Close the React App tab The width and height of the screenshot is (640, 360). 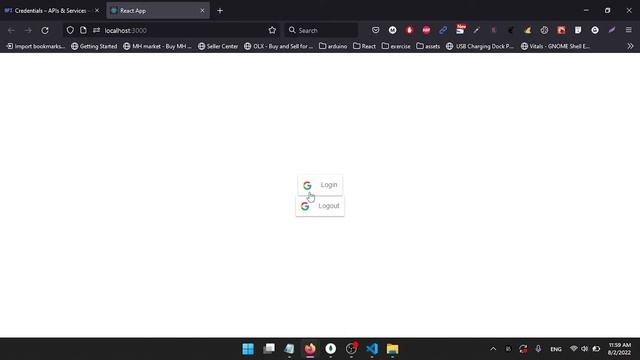[x=202, y=11]
